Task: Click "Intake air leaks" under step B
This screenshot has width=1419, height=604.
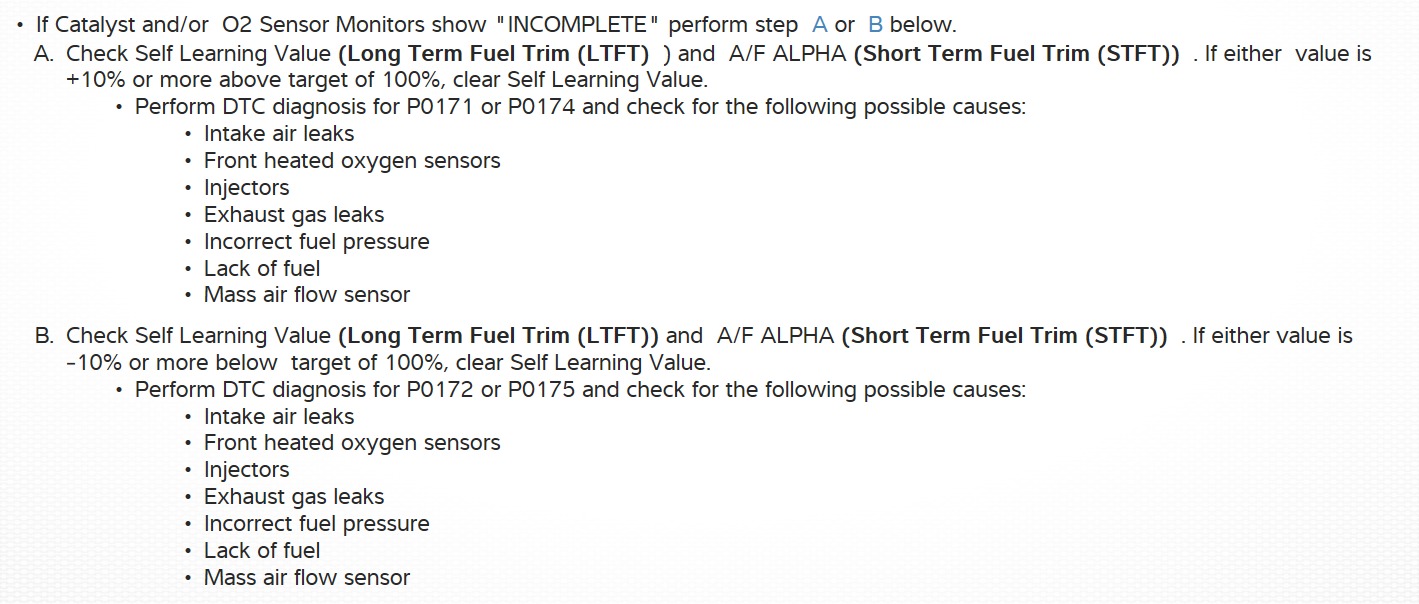Action: tap(279, 417)
